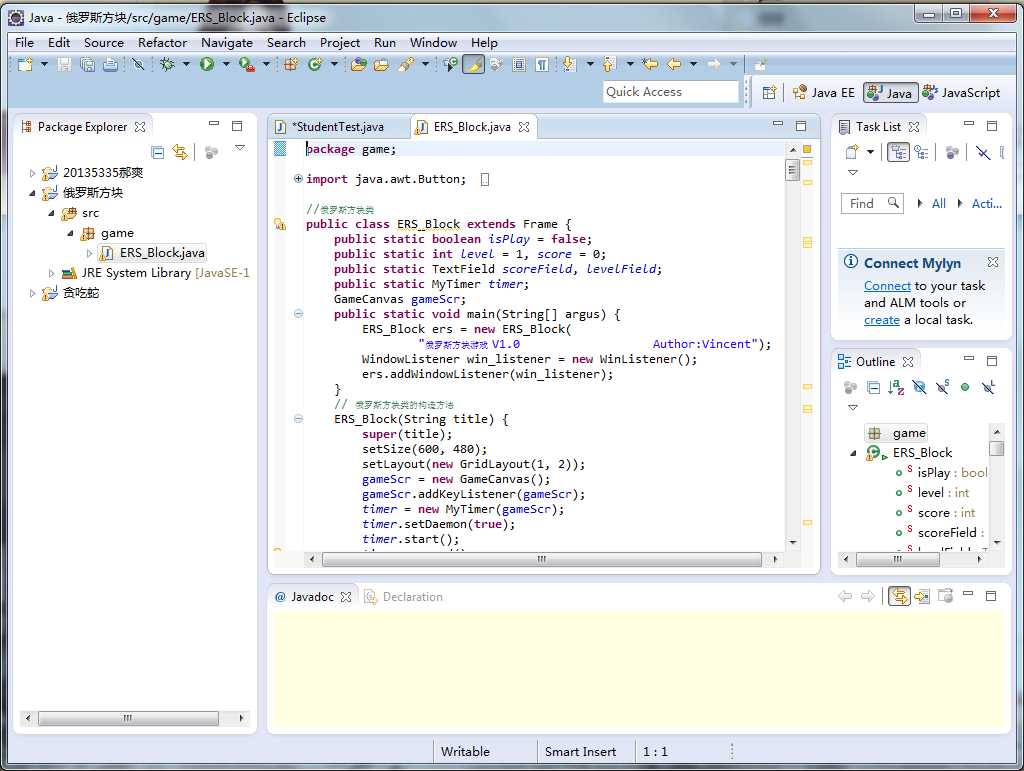Click the Open Type toolbar icon
Screen dimensions: 1024x771
click(358, 64)
